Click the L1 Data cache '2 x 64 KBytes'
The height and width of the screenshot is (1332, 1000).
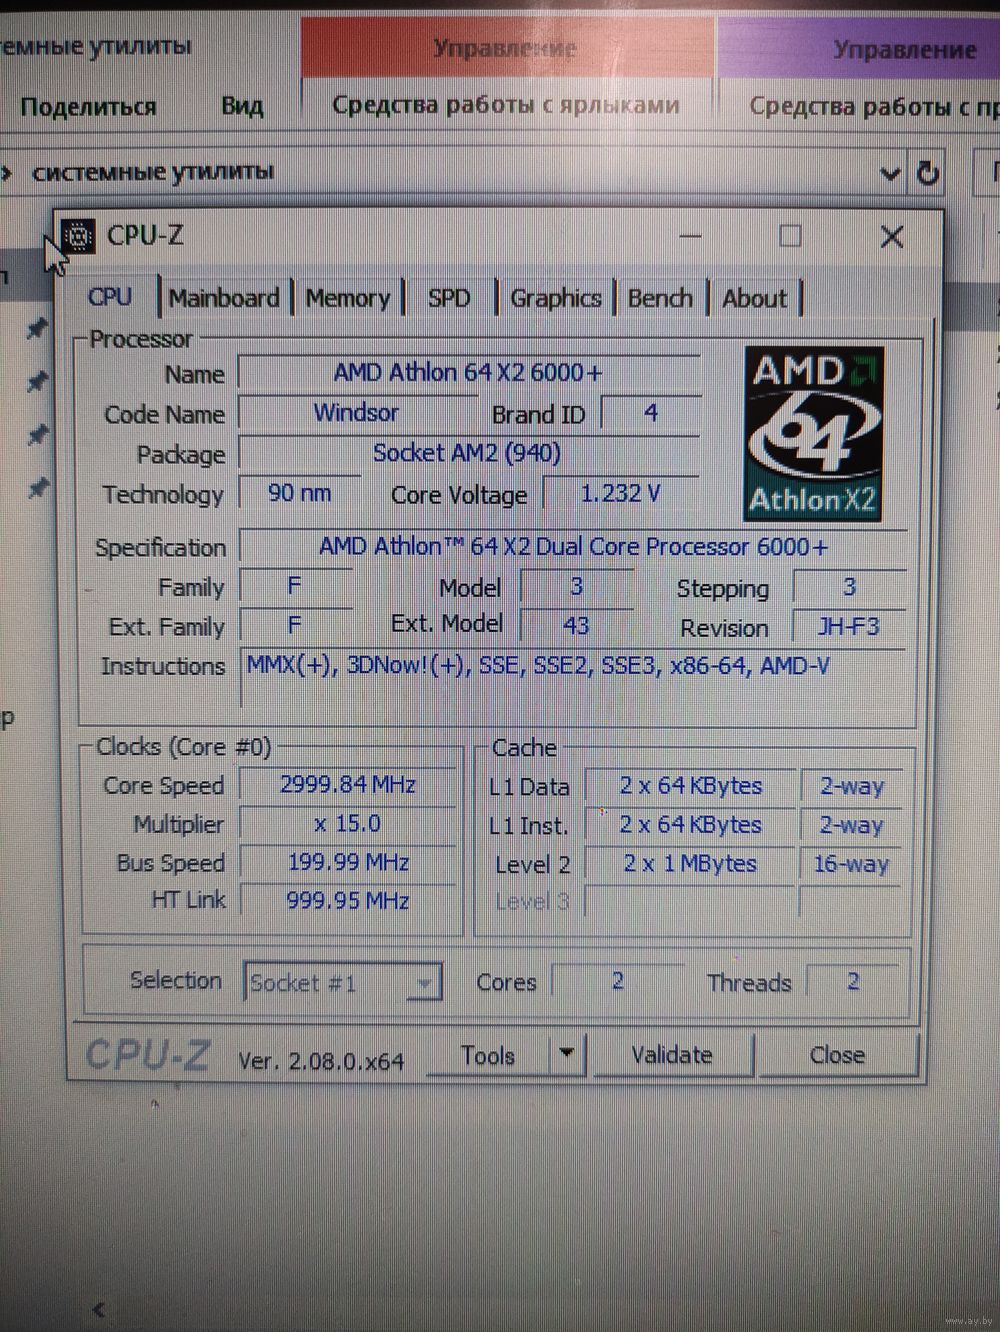tap(690, 786)
